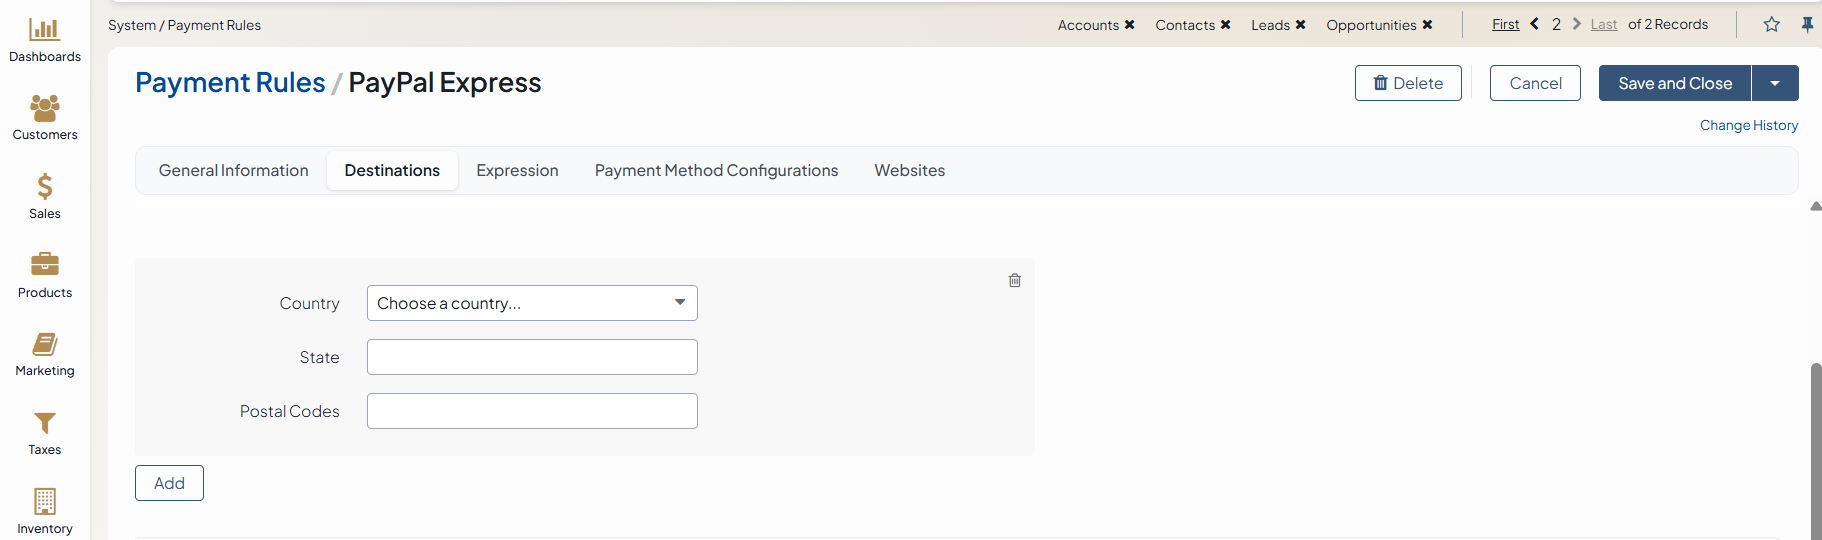Mark page as favorite with star
Screen dimensions: 1822x540
point(1771,25)
